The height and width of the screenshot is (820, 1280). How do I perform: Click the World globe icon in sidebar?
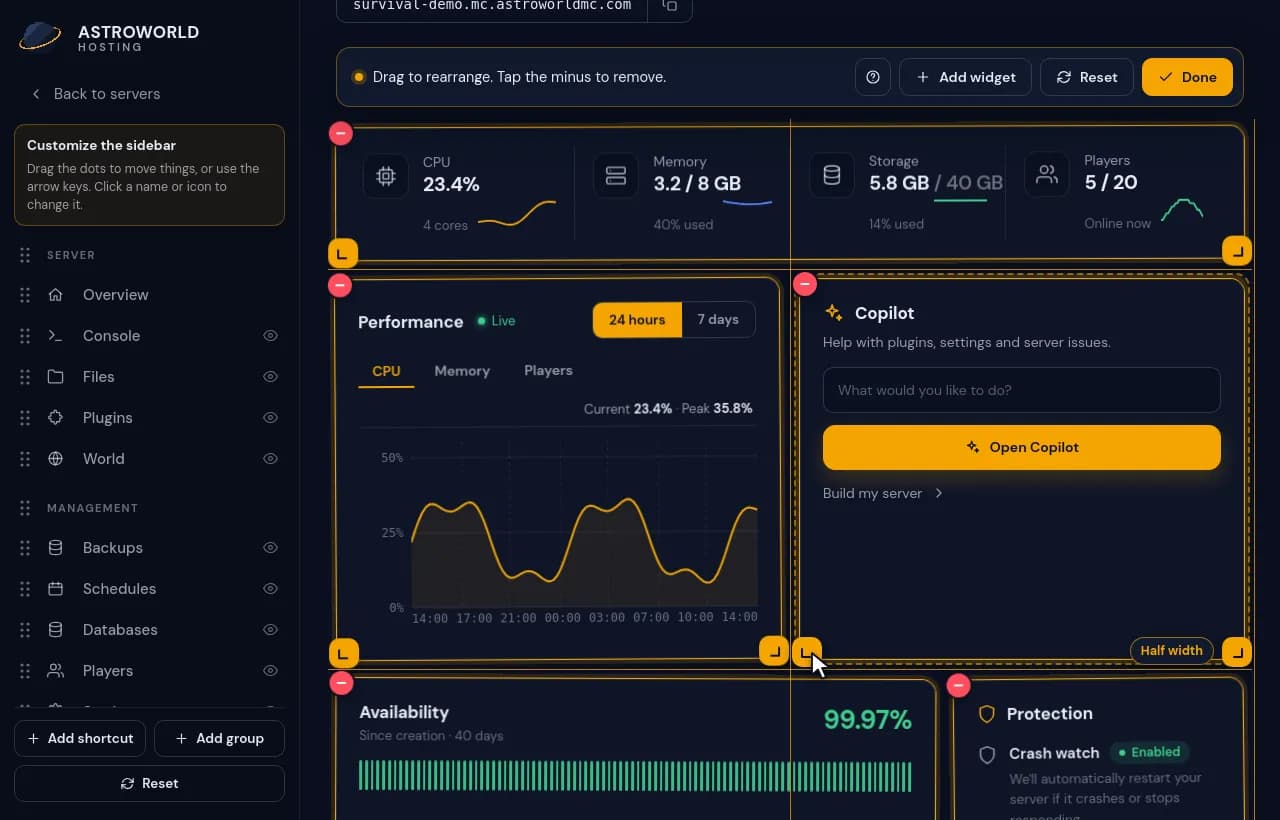(56, 459)
